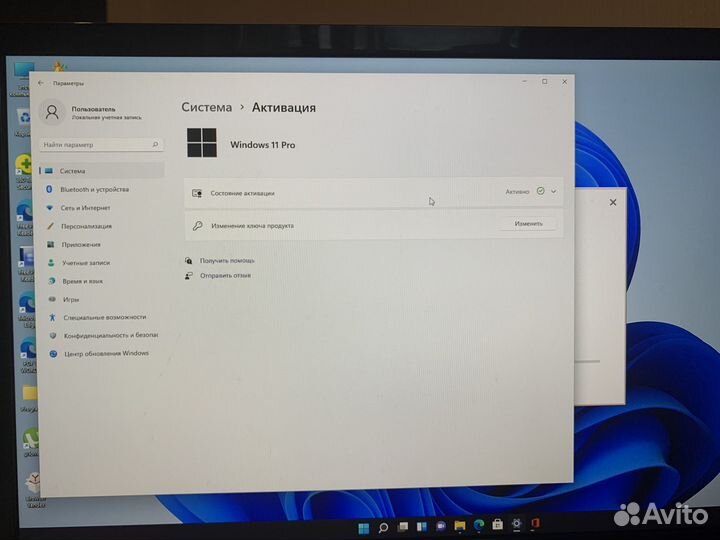Click the Windows logo beside edition name
Image resolution: width=720 pixels, height=540 pixels.
tap(202, 143)
